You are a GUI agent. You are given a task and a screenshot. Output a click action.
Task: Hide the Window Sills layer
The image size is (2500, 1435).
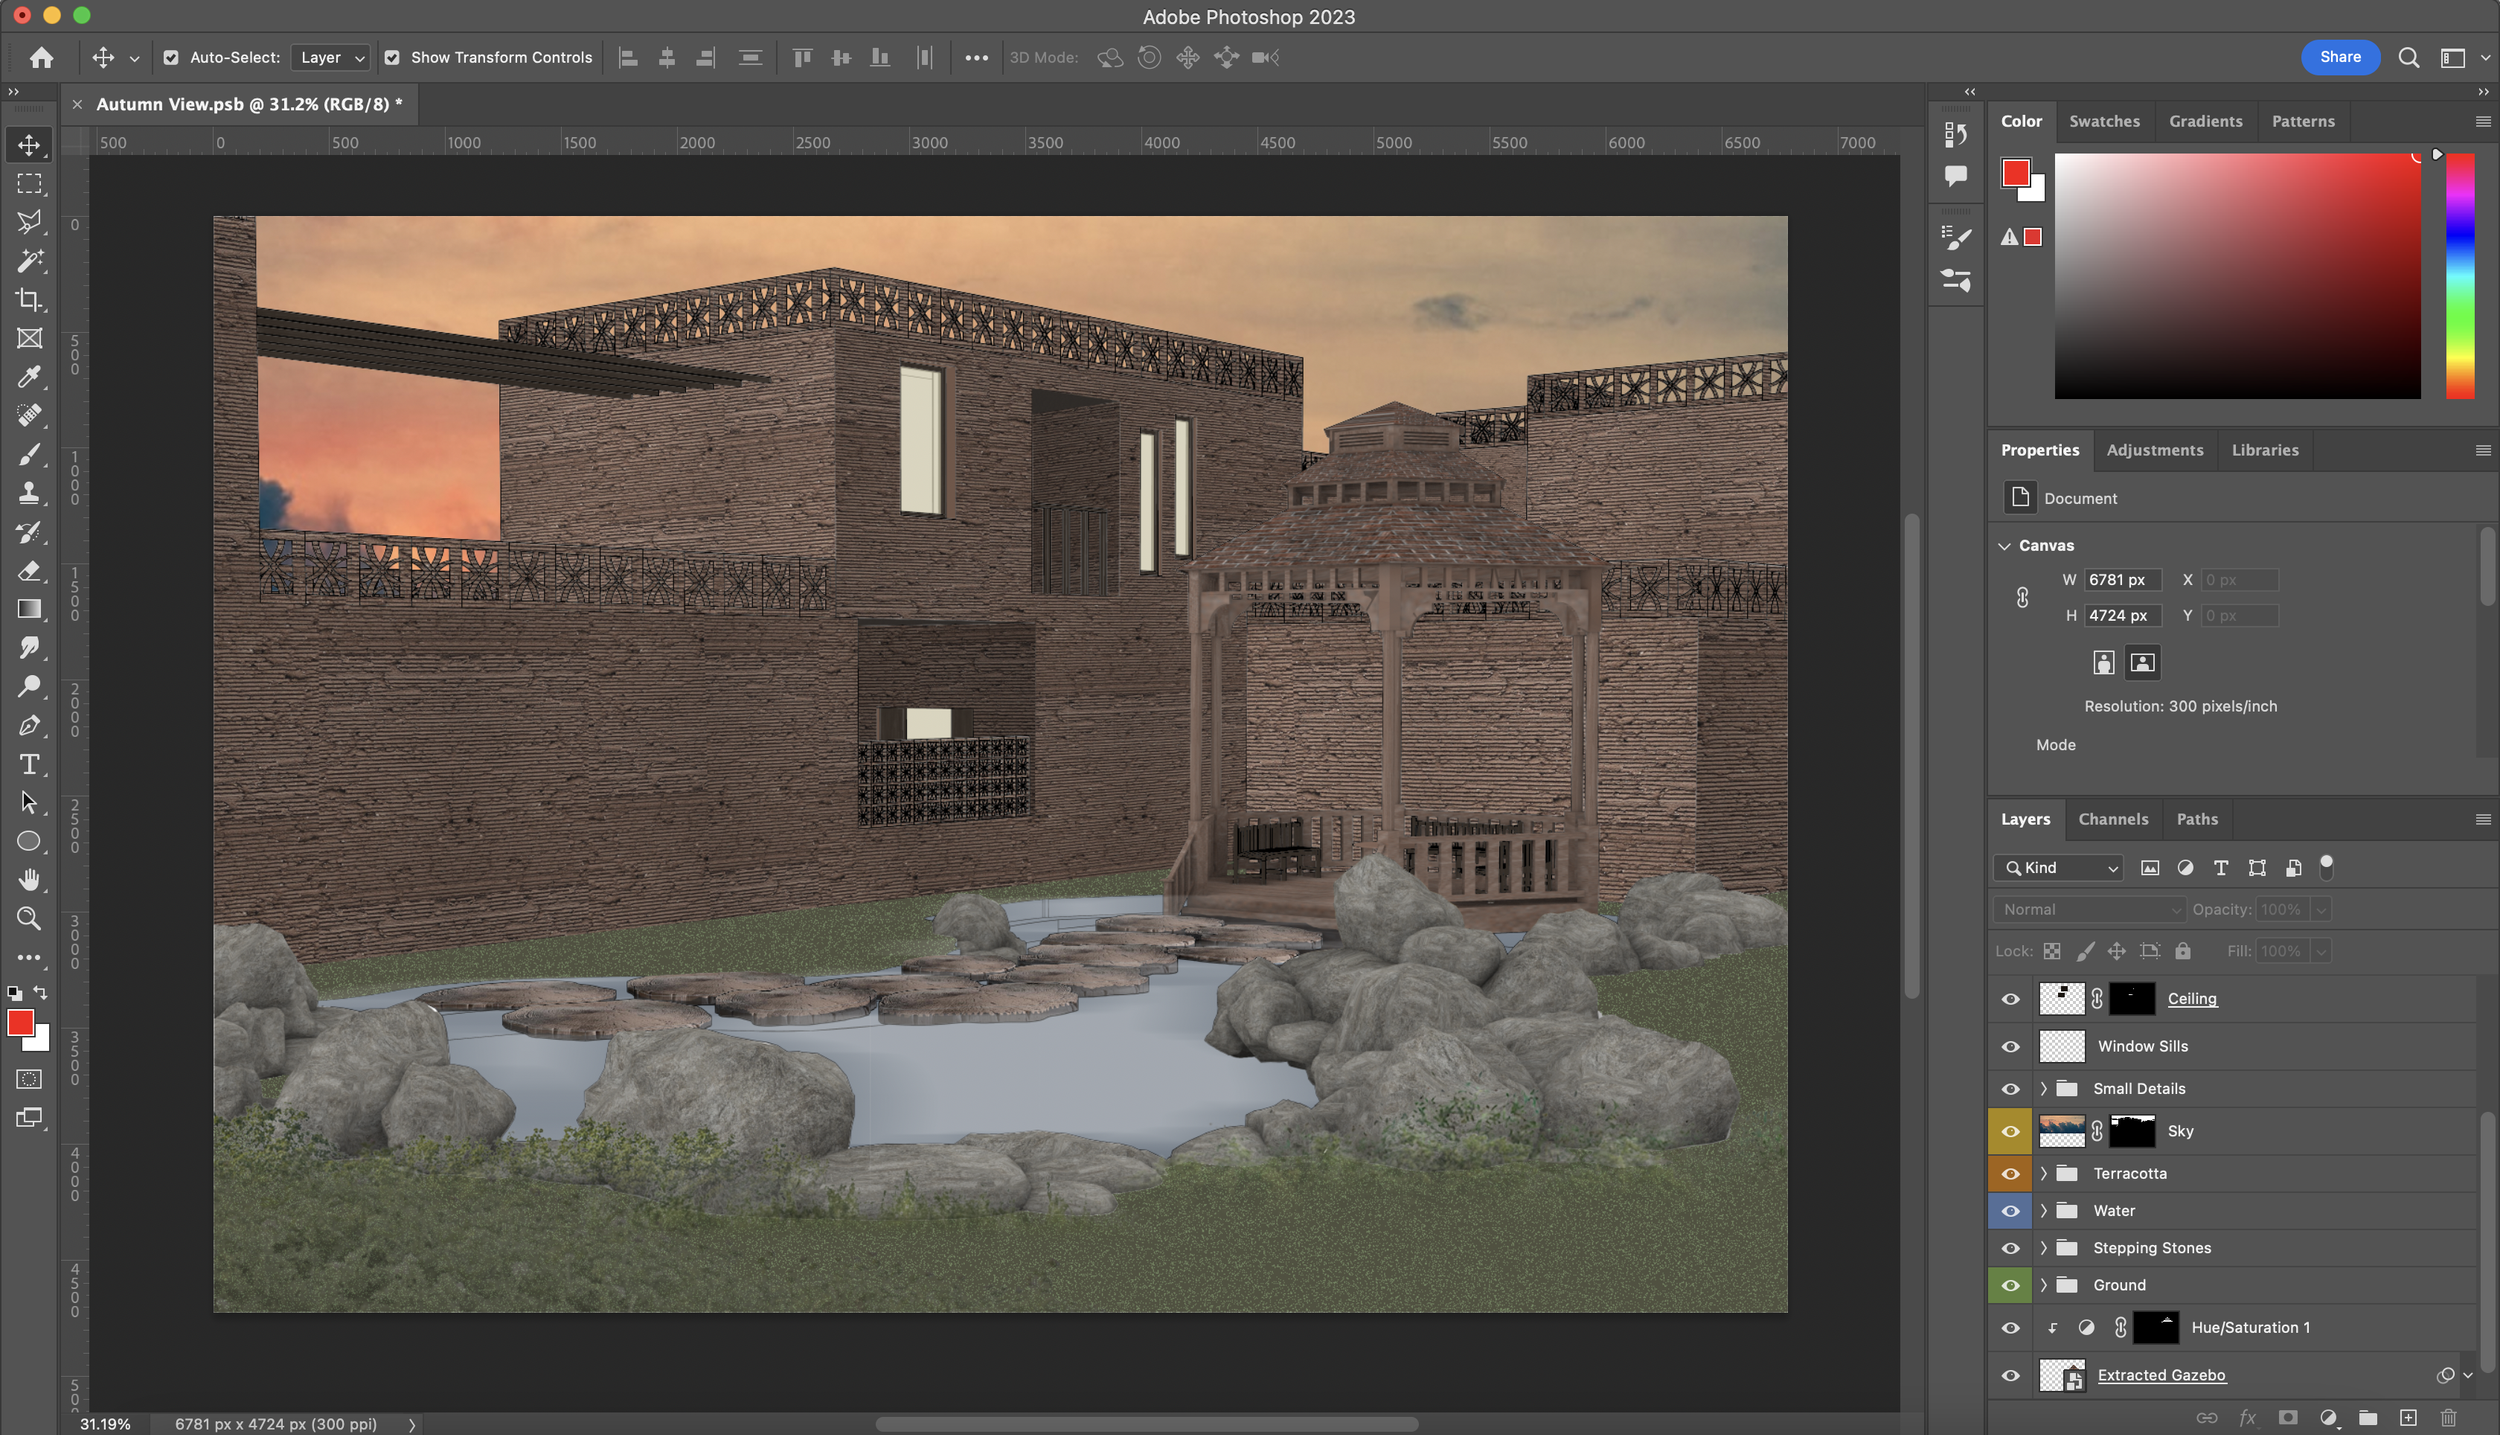[2010, 1046]
